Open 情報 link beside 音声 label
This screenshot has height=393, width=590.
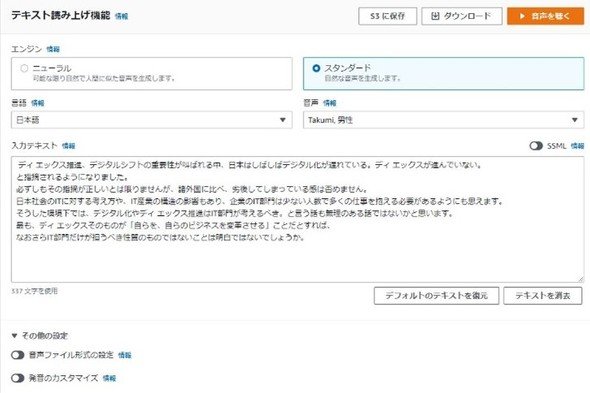pyautogui.click(x=330, y=103)
